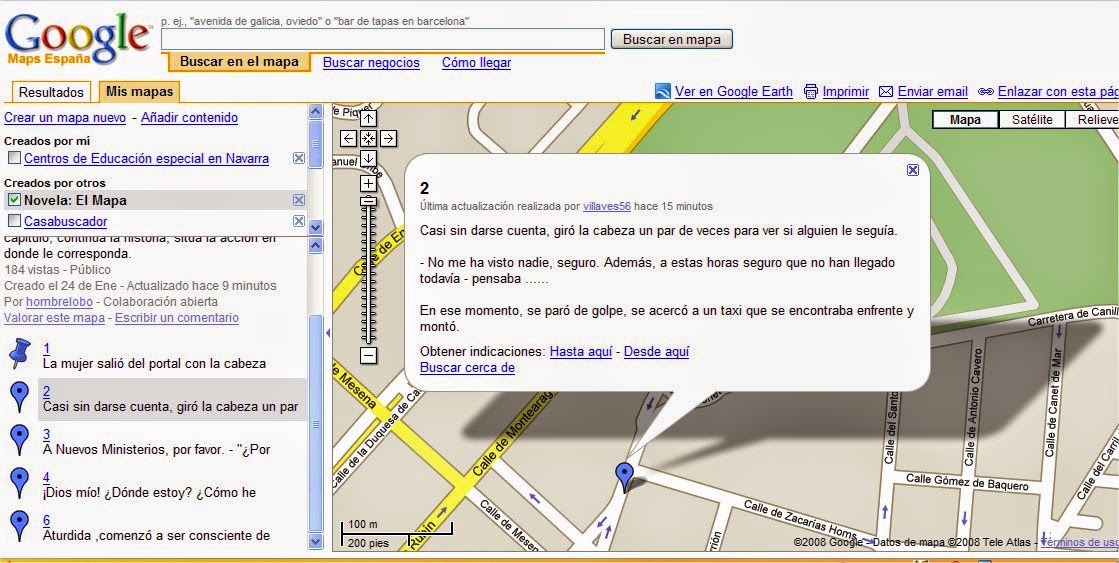Click Hasta aquí directions link
Image resolution: width=1119 pixels, height=563 pixels.
pos(581,351)
